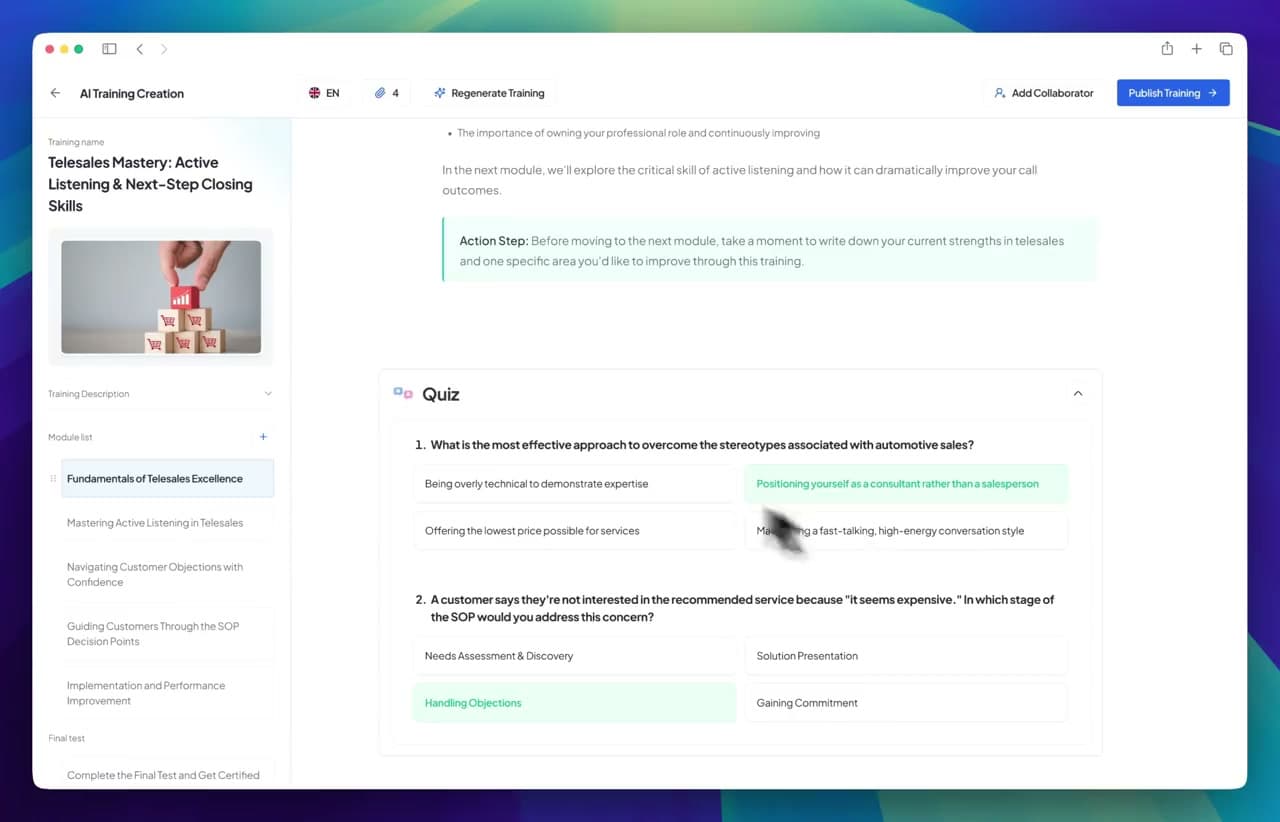Open a new tab with plus icon

[1196, 49]
